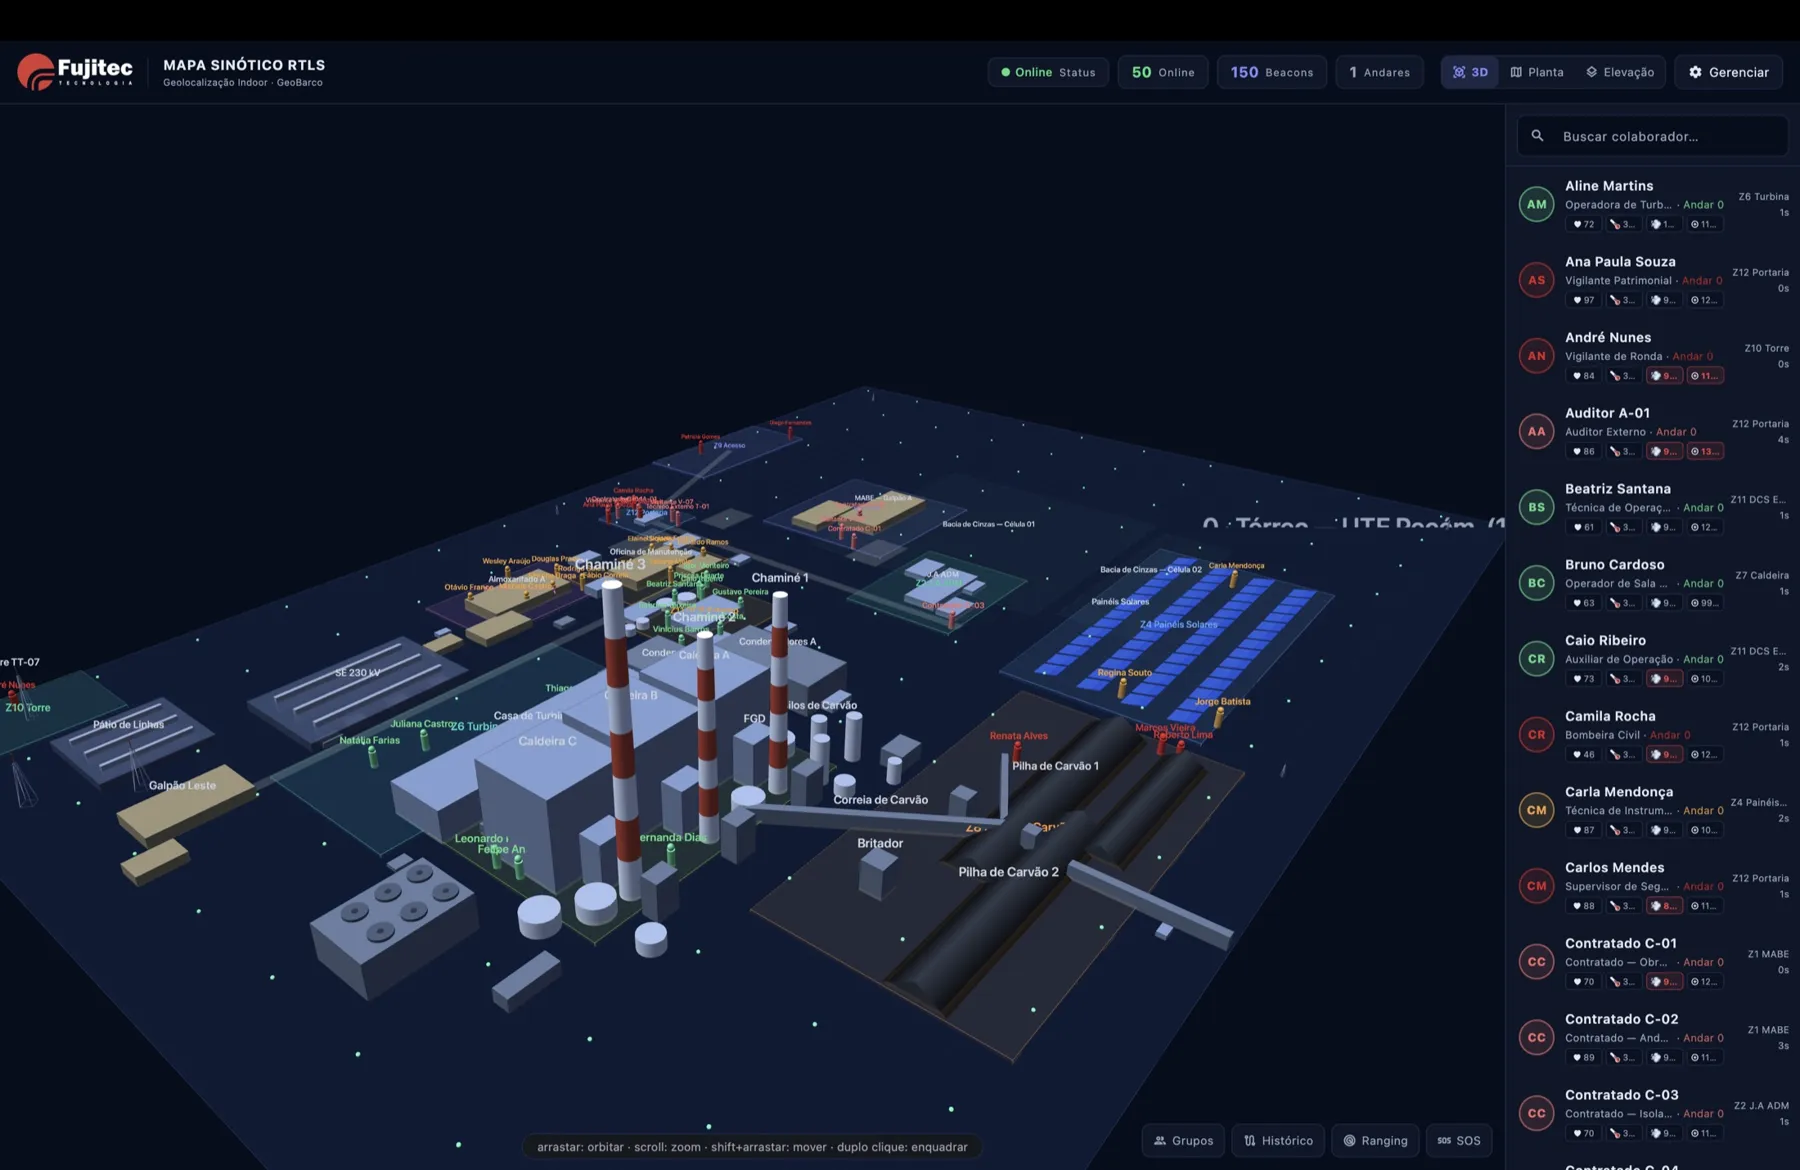
Task: Click Ana Paula Souza's AS avatar
Action: pos(1537,280)
